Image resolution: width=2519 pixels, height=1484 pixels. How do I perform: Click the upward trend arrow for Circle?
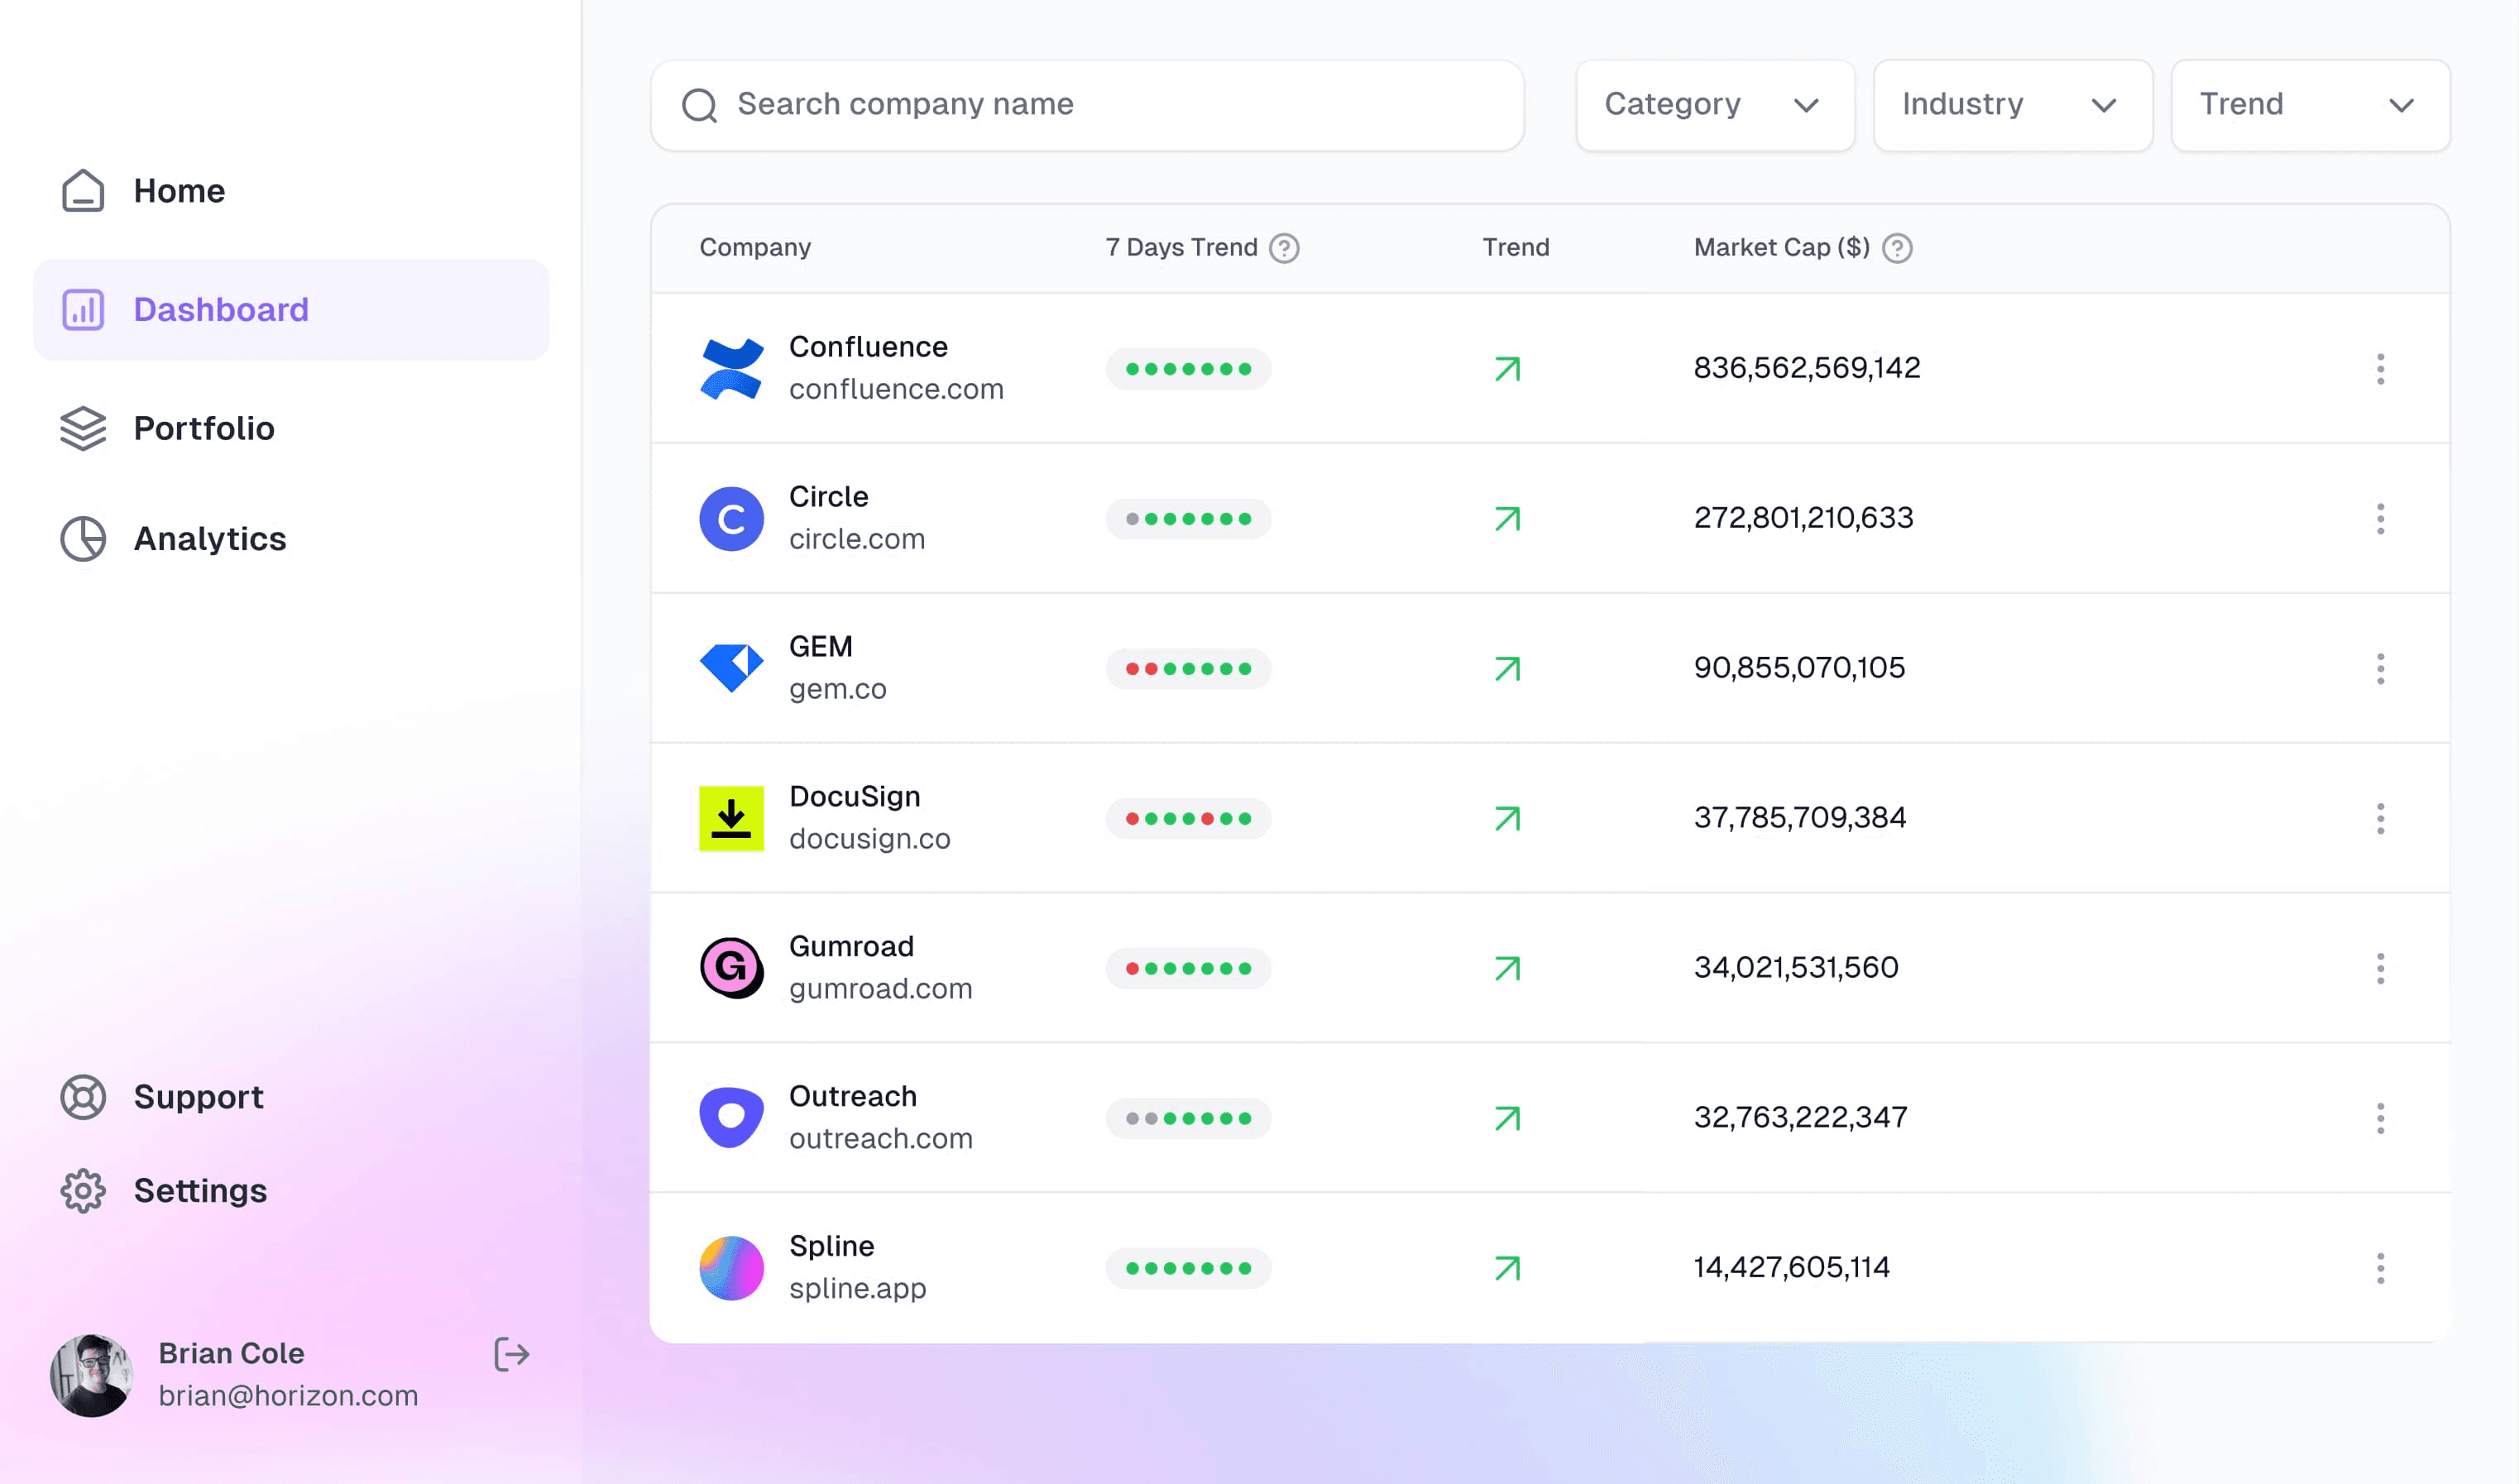pos(1507,519)
